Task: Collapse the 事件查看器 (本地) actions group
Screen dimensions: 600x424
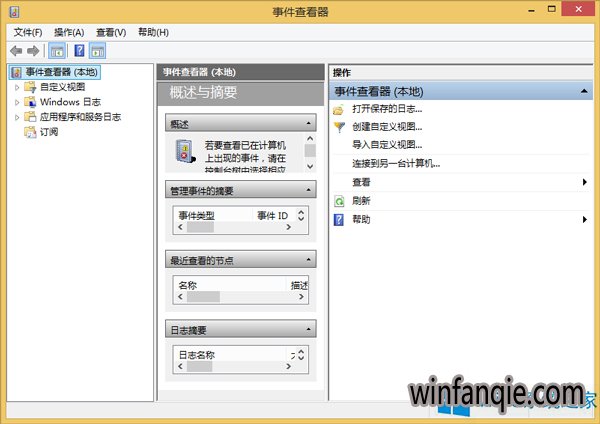Action: pyautogui.click(x=584, y=91)
